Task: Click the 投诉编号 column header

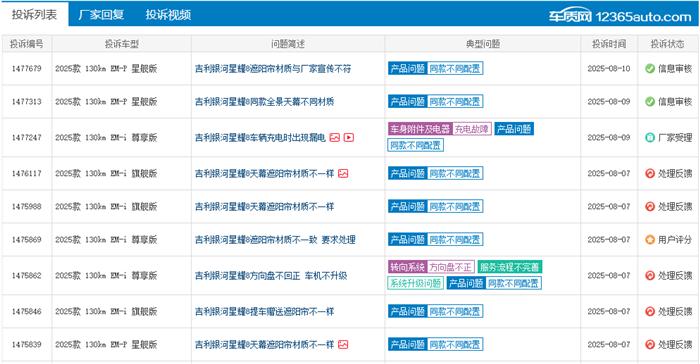Action: (27, 44)
